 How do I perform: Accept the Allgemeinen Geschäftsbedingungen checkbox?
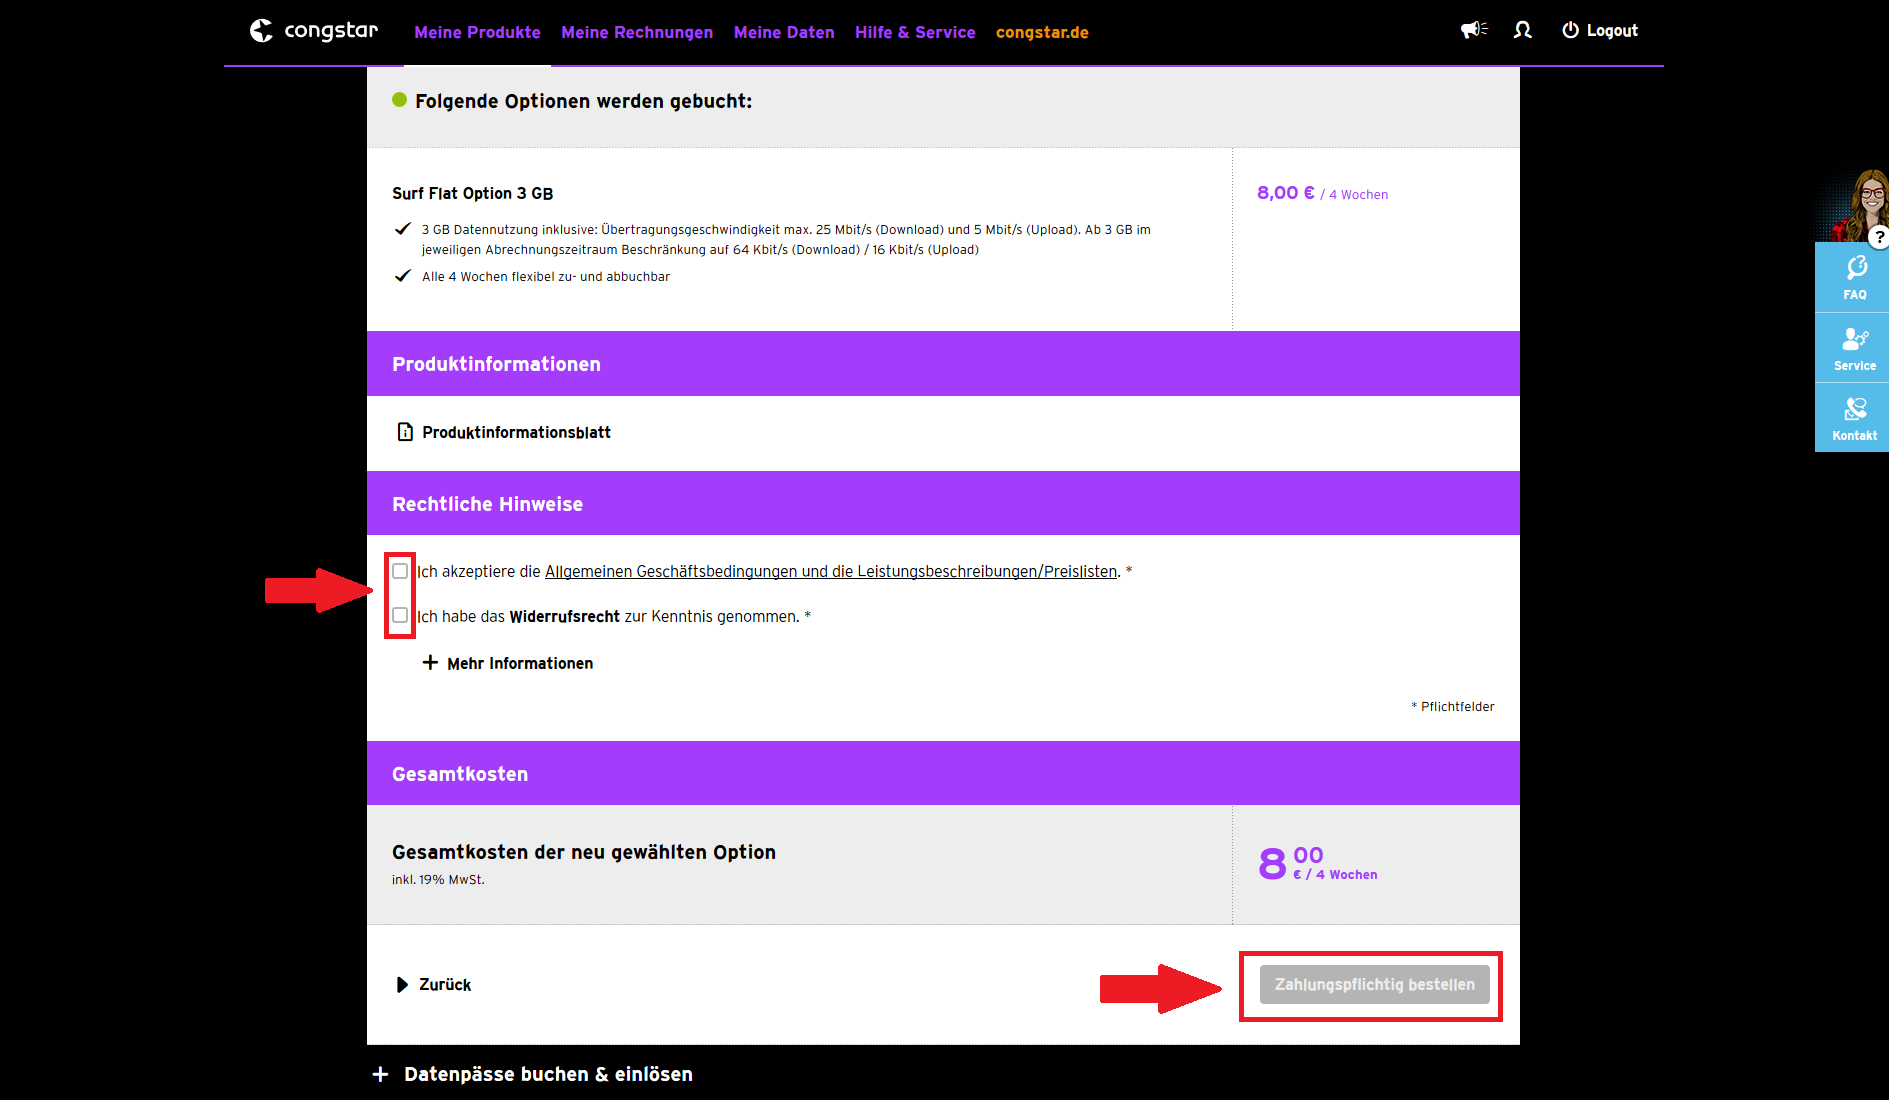pyautogui.click(x=400, y=571)
